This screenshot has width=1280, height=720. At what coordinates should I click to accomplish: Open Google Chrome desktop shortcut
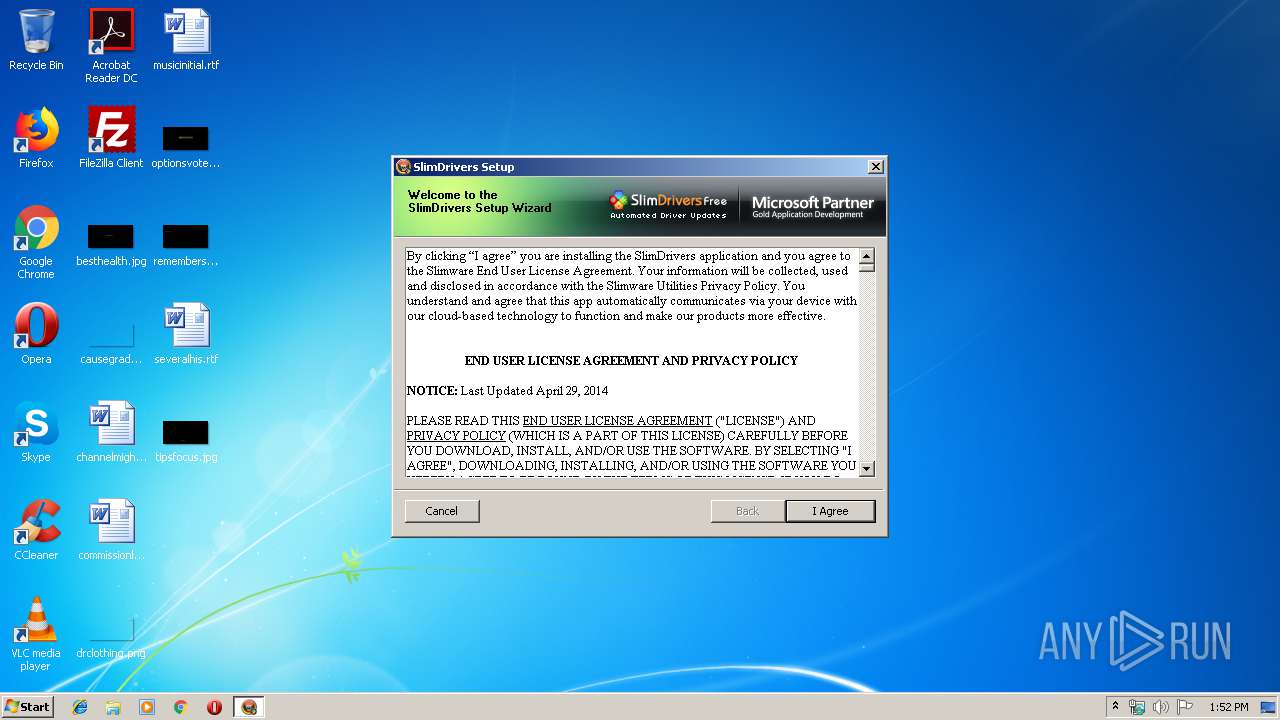tap(36, 242)
